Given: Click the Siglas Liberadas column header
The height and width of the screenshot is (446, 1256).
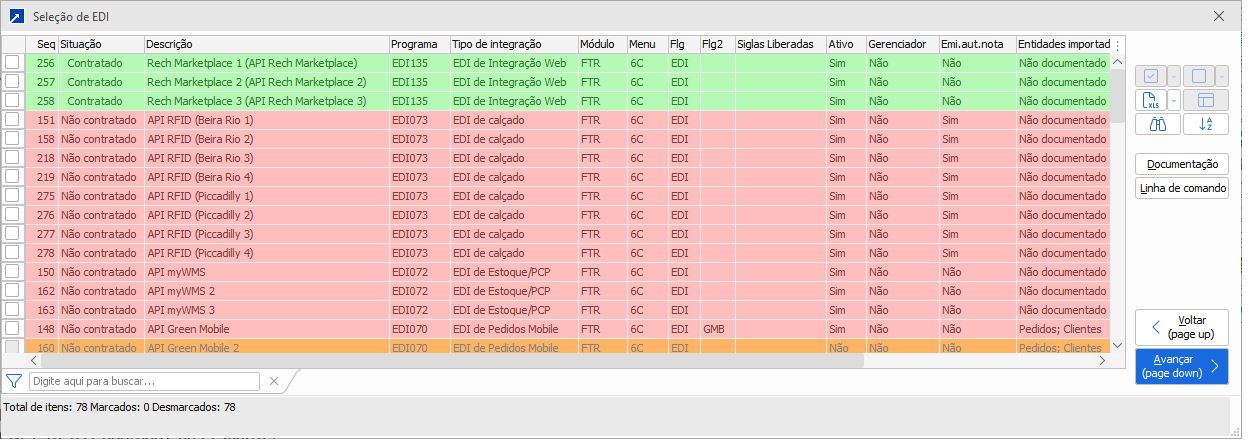Looking at the screenshot, I should tap(780, 45).
